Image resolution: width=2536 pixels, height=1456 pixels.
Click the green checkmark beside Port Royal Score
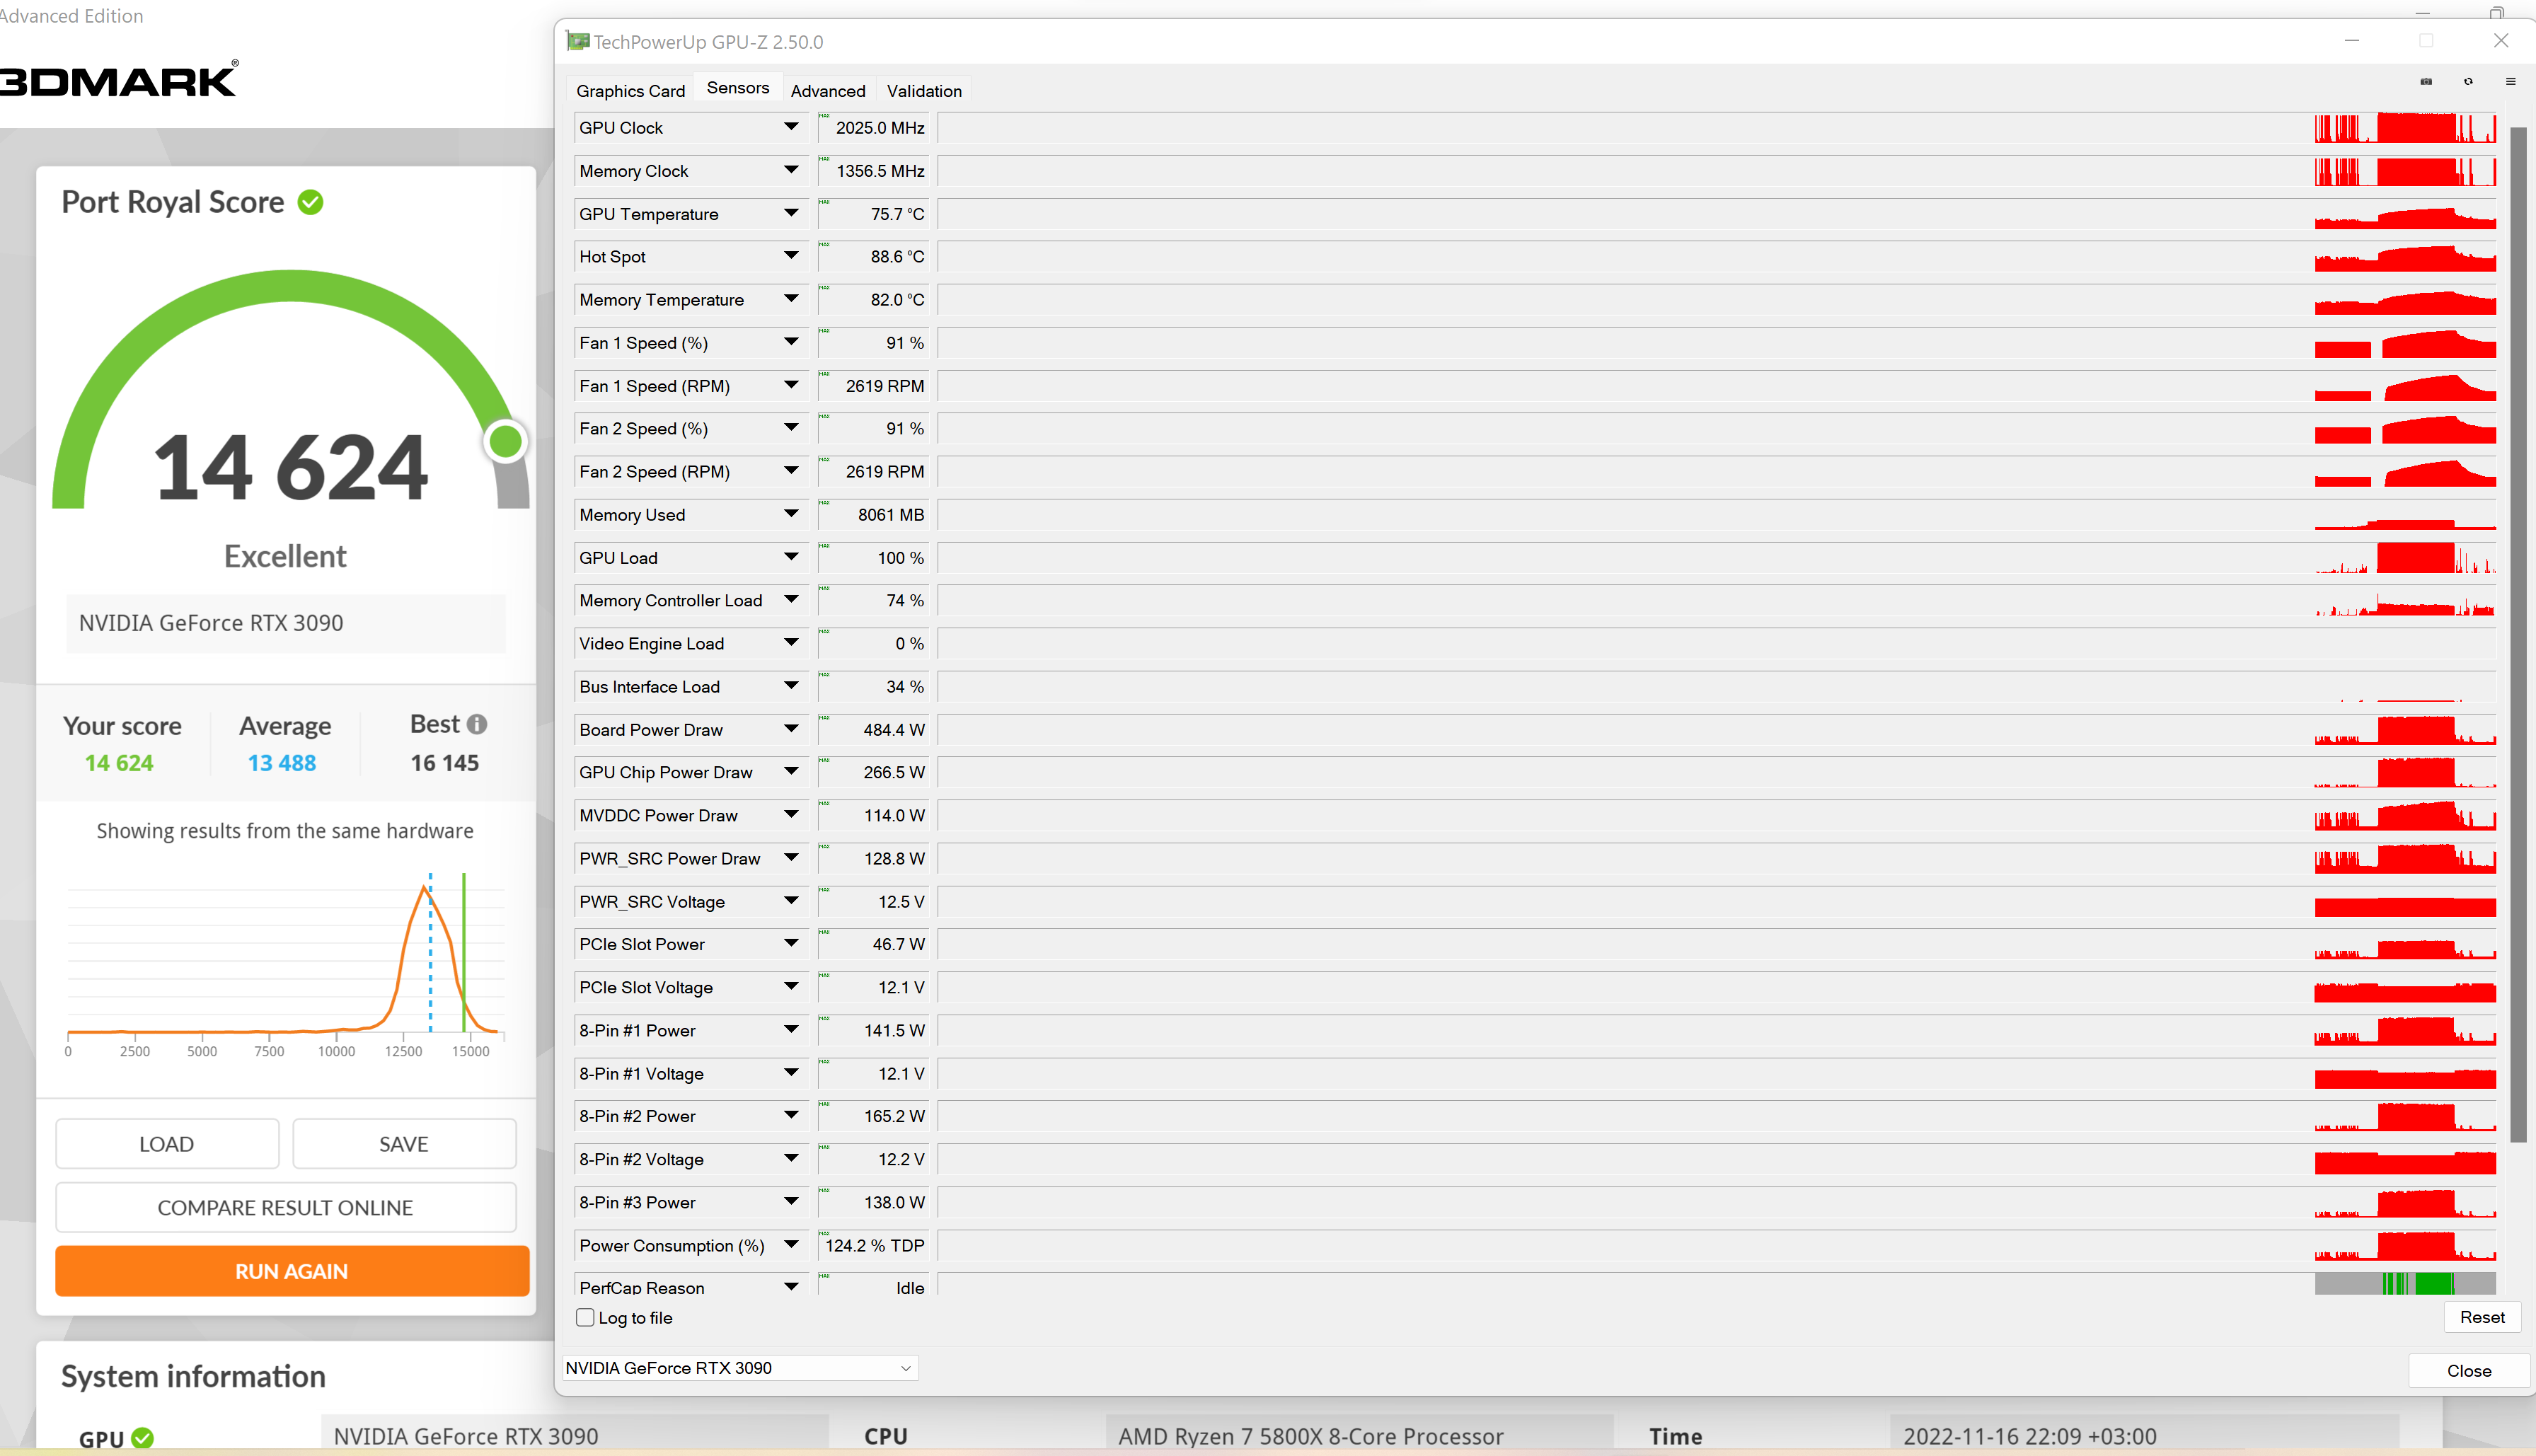click(x=311, y=202)
